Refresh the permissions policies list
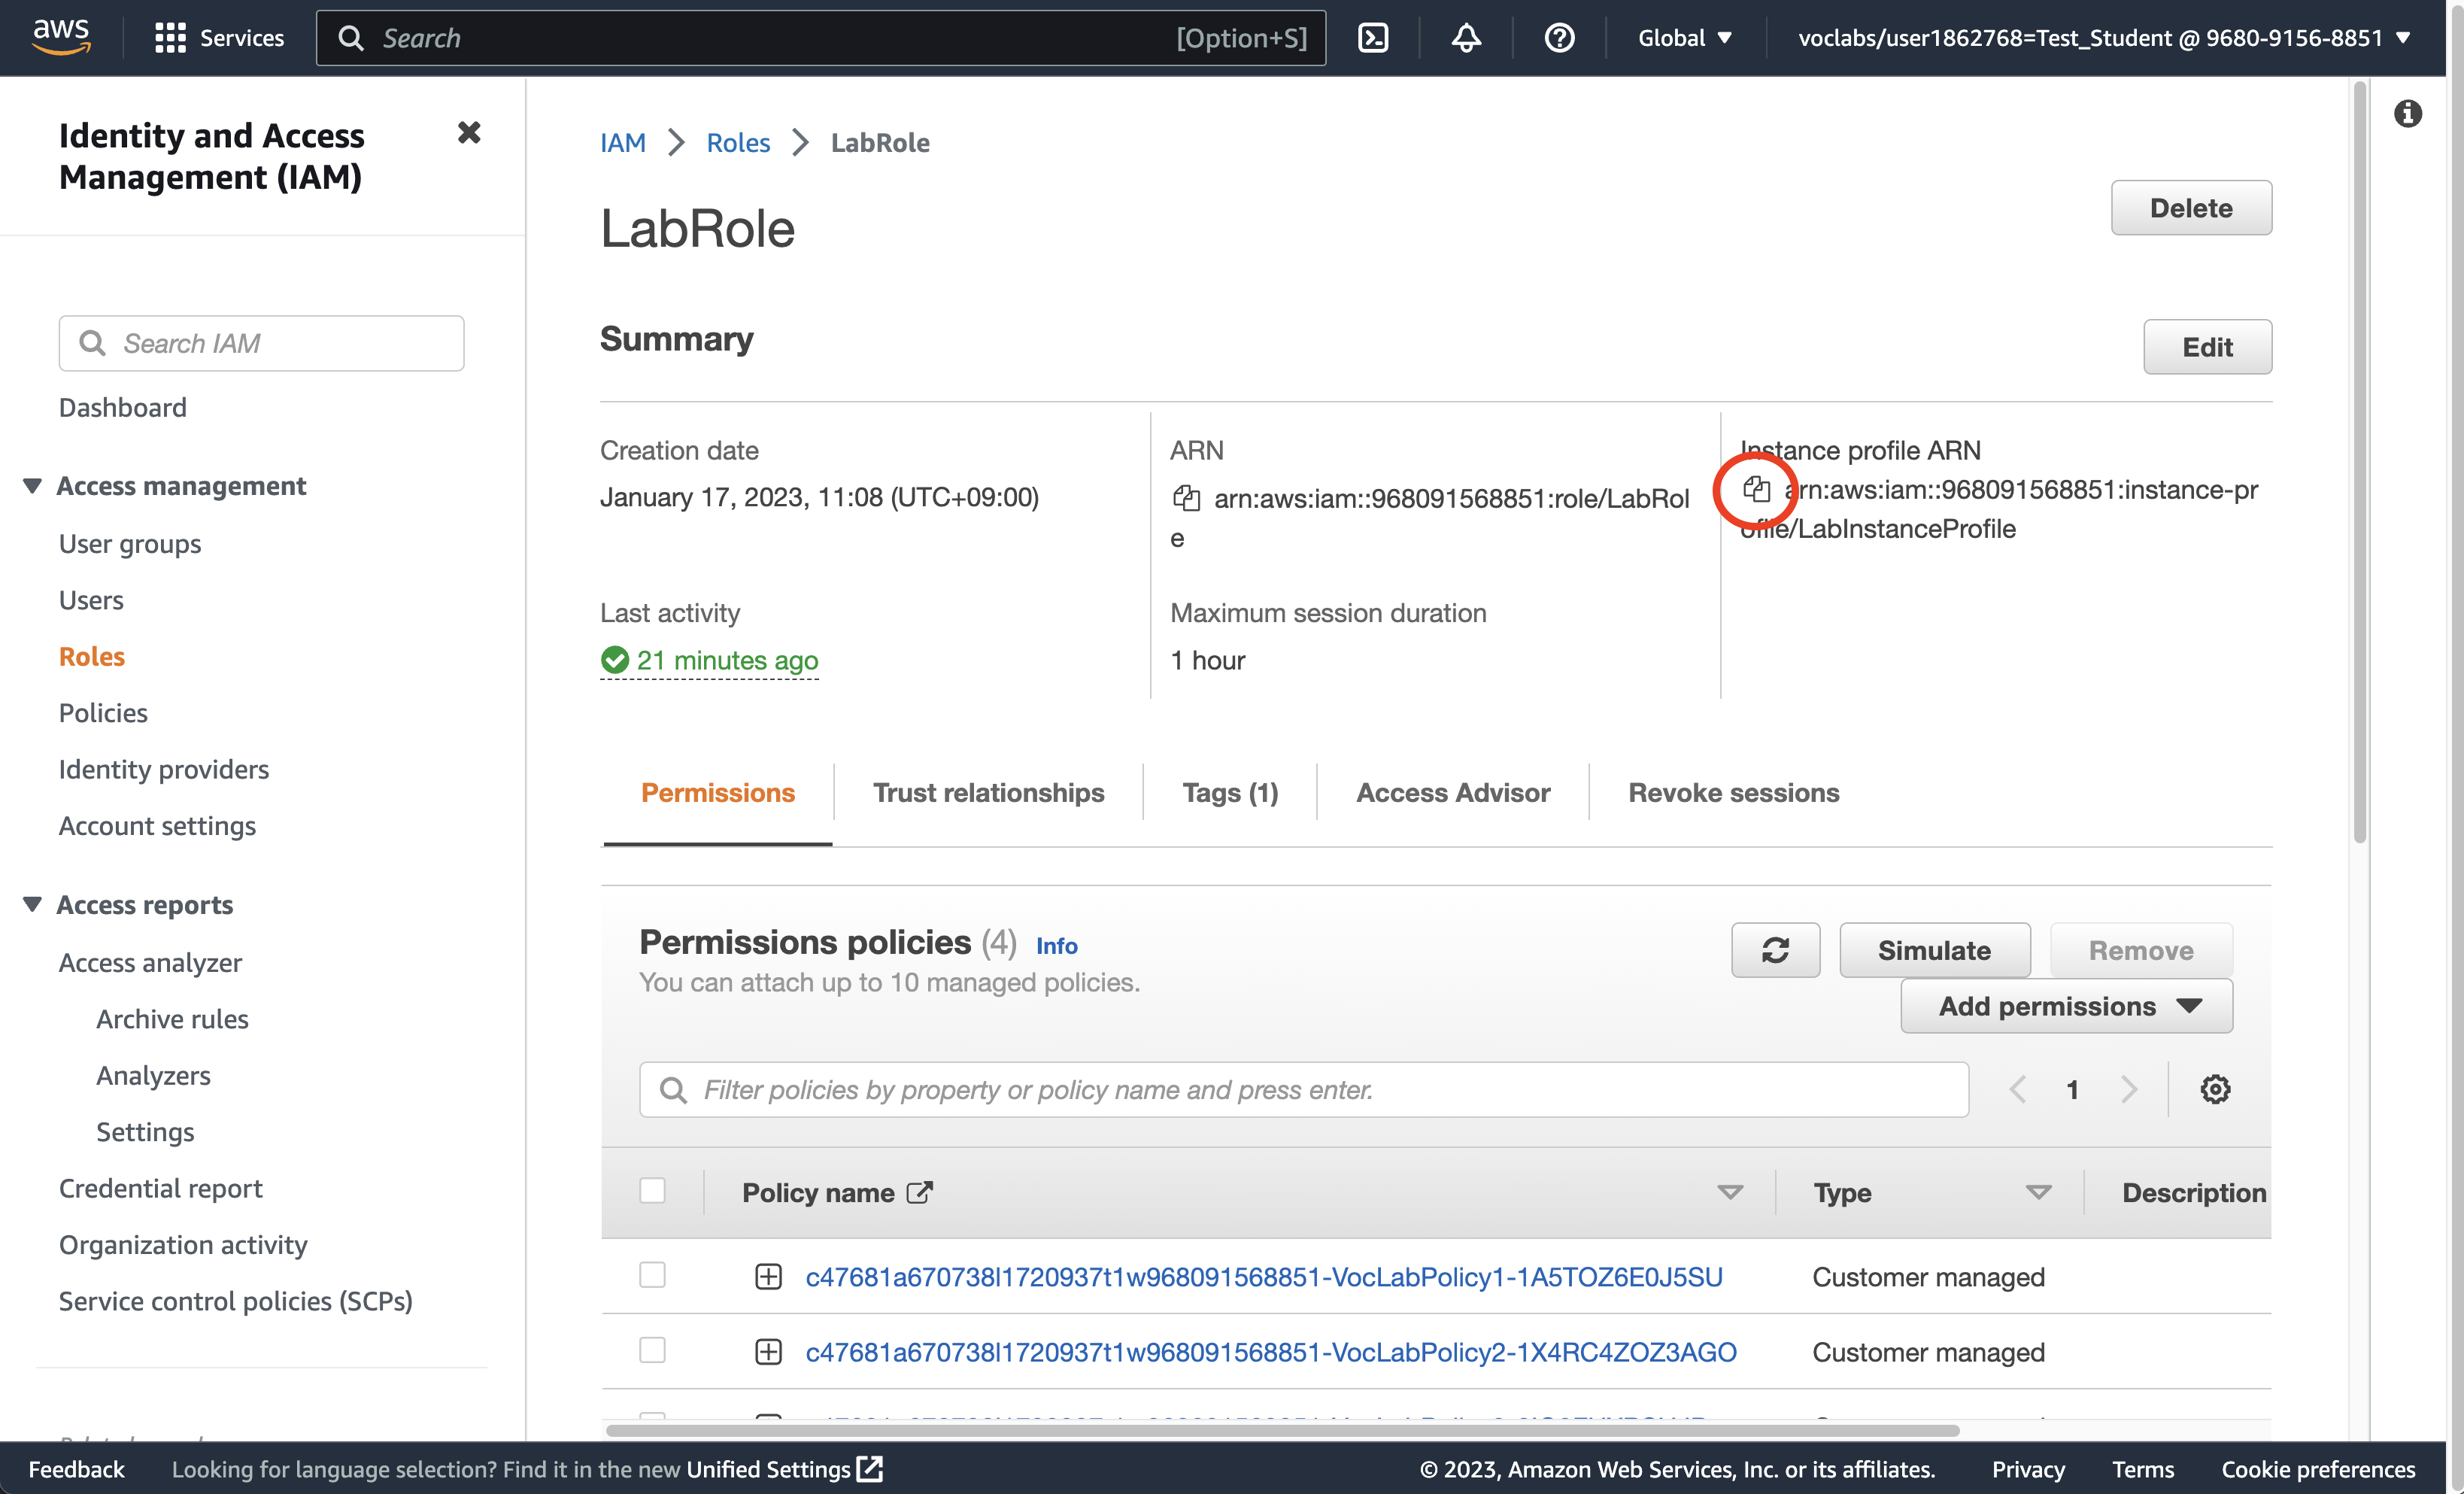 (1775, 950)
